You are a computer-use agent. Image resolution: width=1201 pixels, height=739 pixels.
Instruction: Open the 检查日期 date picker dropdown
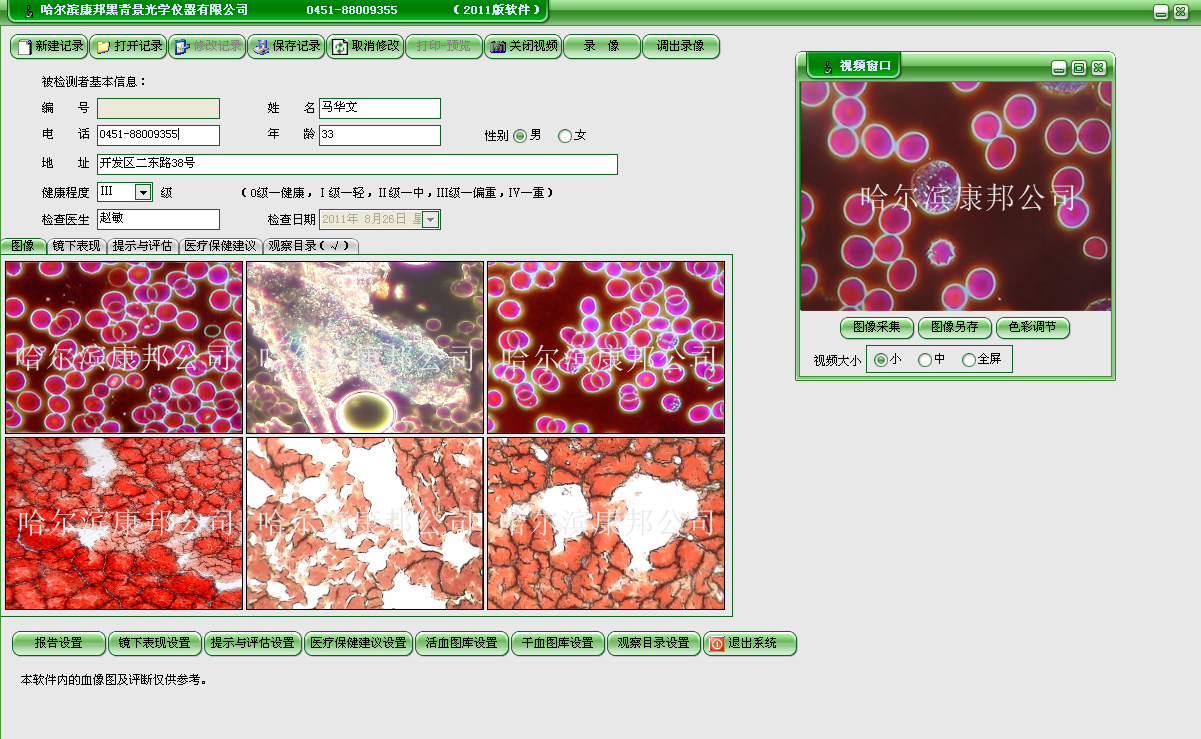coord(430,220)
